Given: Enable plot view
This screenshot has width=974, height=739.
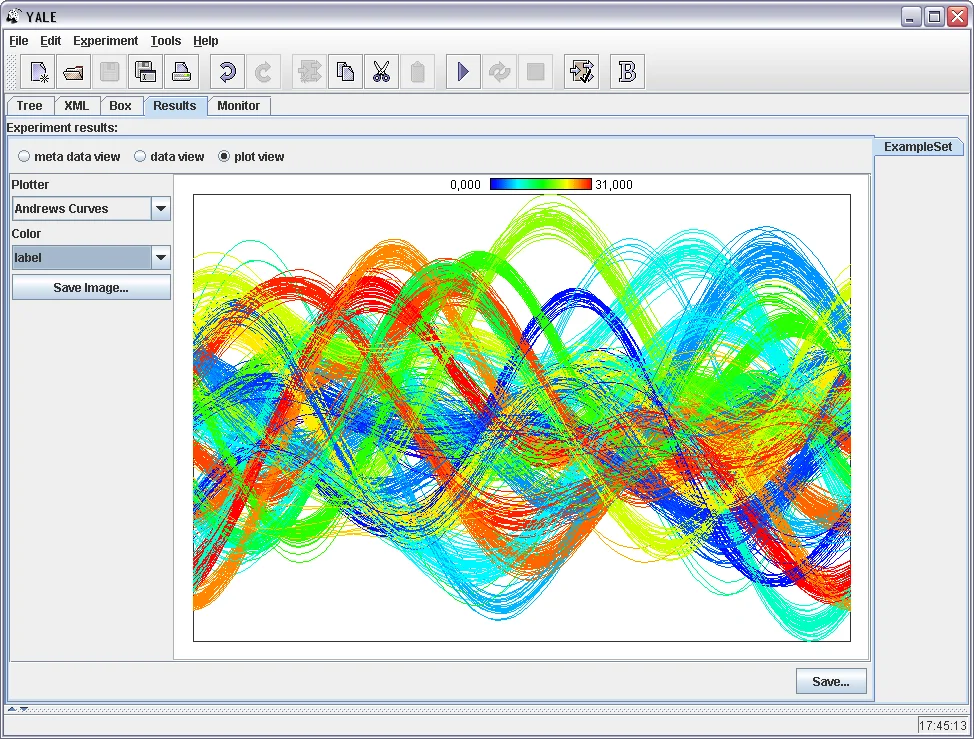Looking at the screenshot, I should (x=223, y=156).
